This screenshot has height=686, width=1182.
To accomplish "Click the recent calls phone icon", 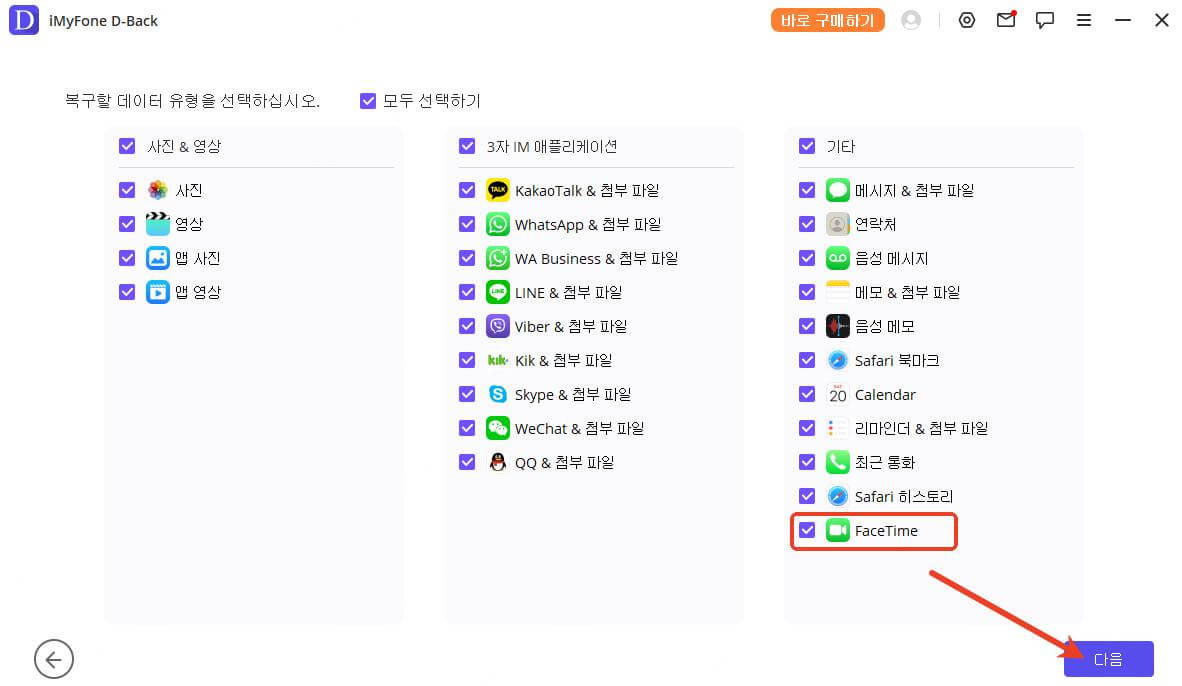I will [x=838, y=461].
